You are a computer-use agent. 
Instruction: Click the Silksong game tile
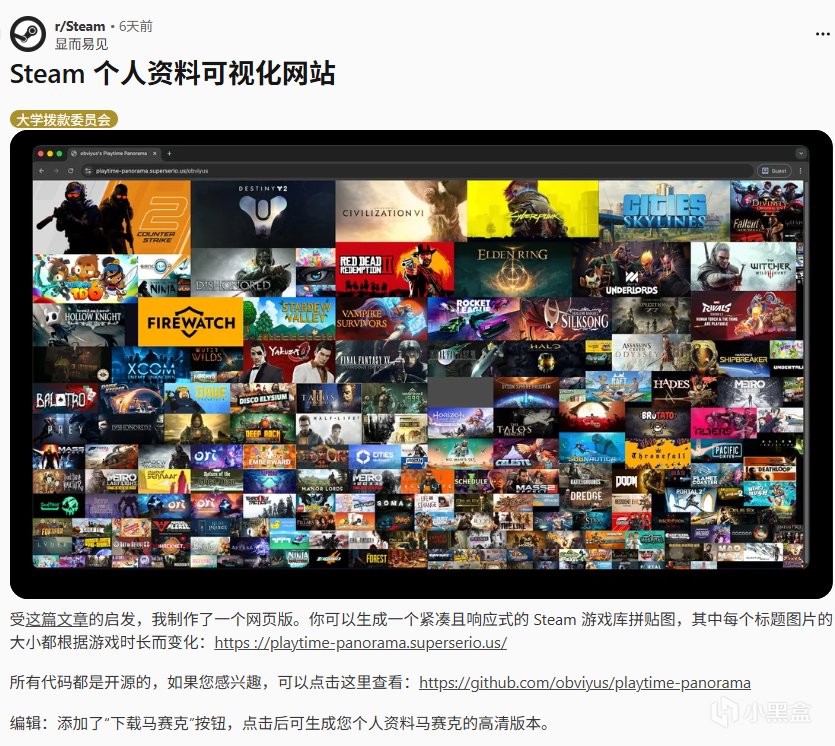(566, 319)
